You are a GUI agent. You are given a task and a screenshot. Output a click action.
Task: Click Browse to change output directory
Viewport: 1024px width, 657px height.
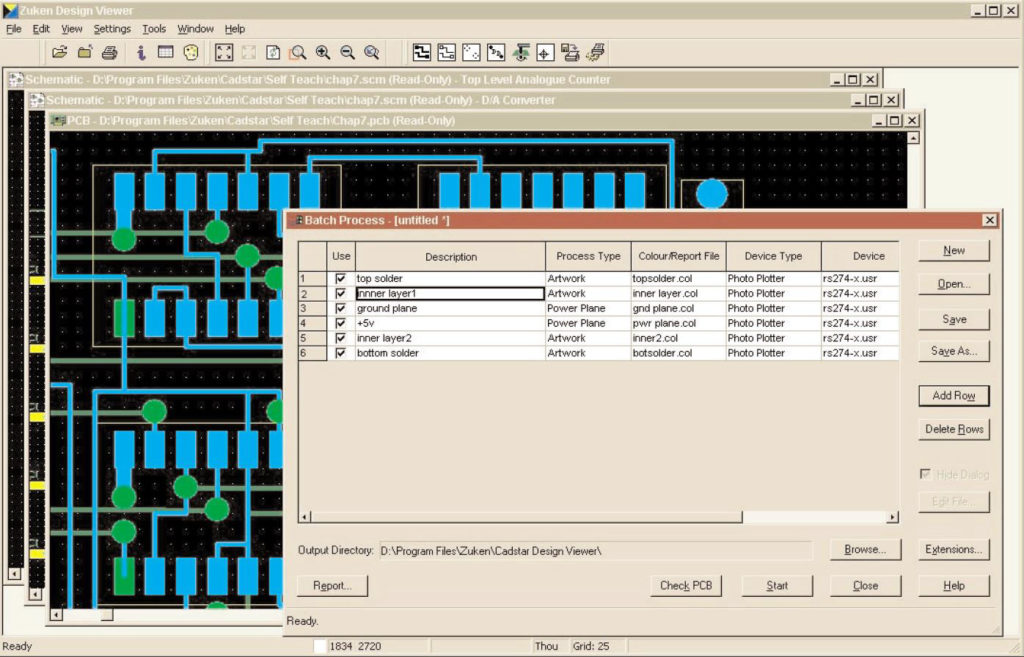click(866, 549)
